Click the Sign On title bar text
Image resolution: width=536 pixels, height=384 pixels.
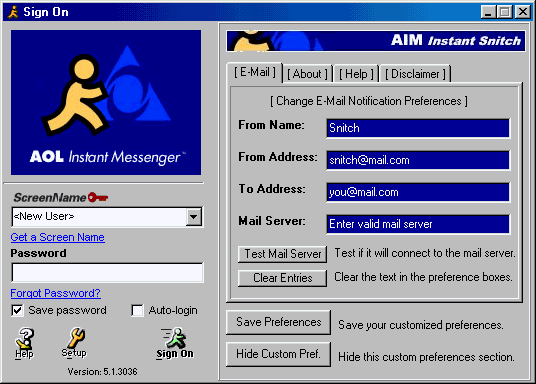pos(46,12)
